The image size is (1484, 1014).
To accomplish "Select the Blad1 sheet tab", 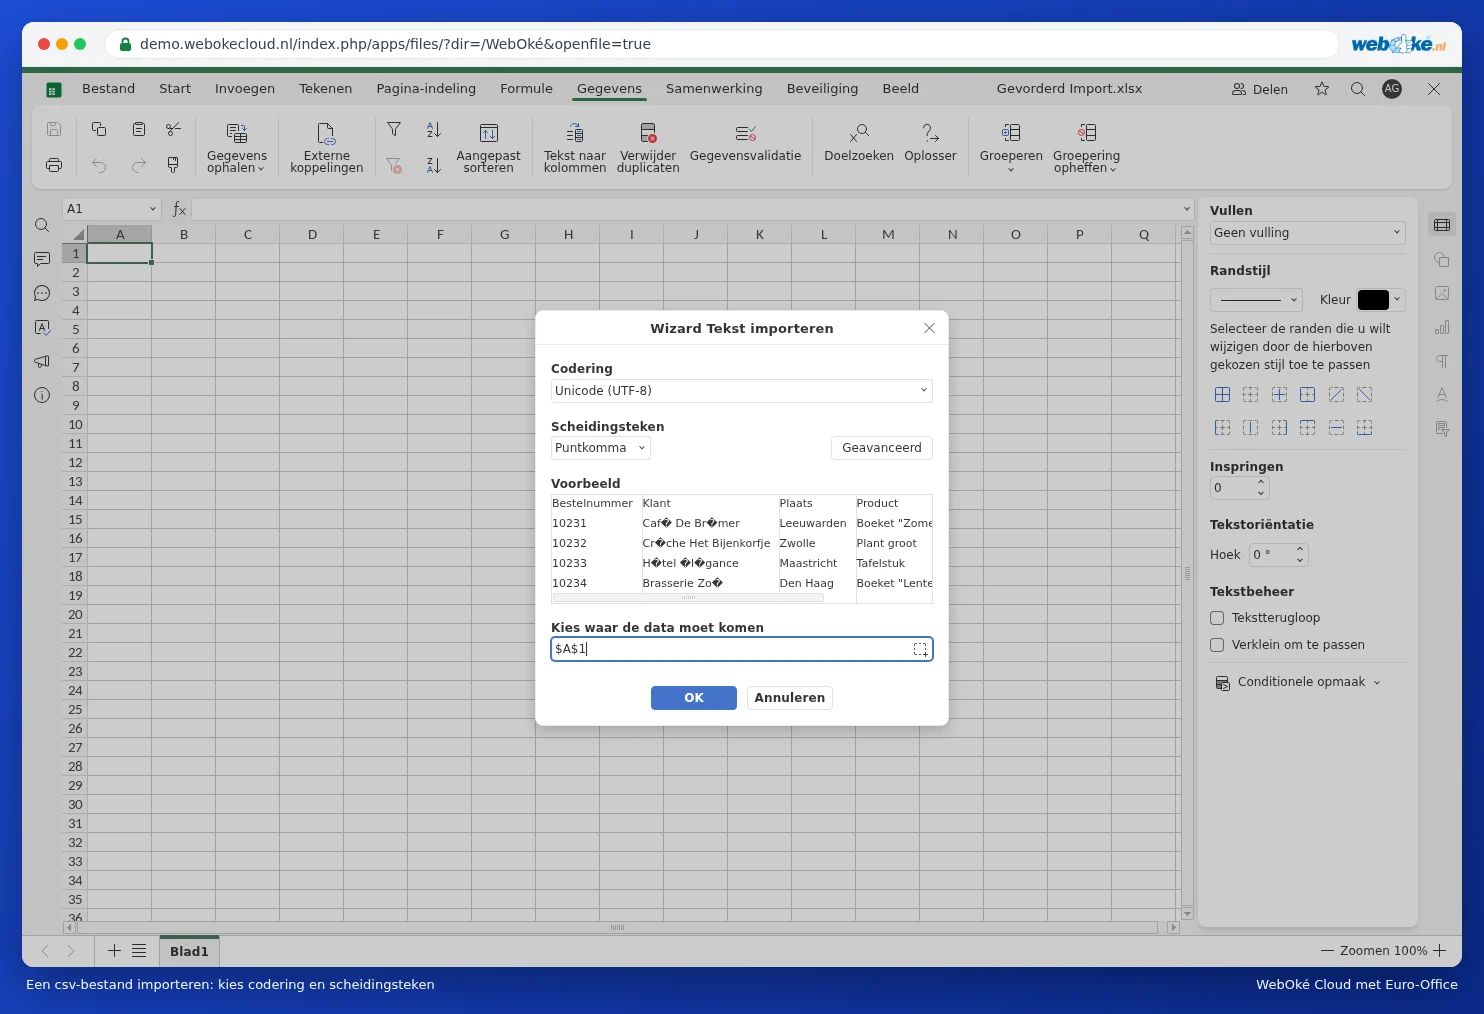I will (x=189, y=952).
